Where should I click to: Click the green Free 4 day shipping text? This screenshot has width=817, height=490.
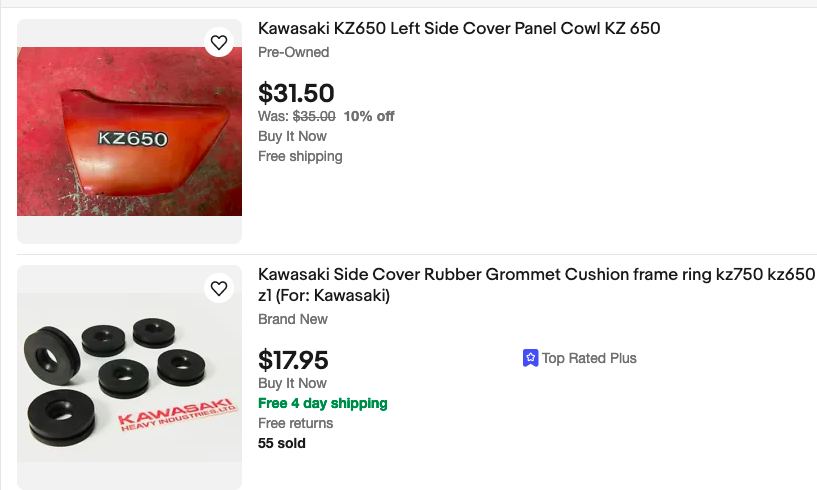click(x=322, y=403)
